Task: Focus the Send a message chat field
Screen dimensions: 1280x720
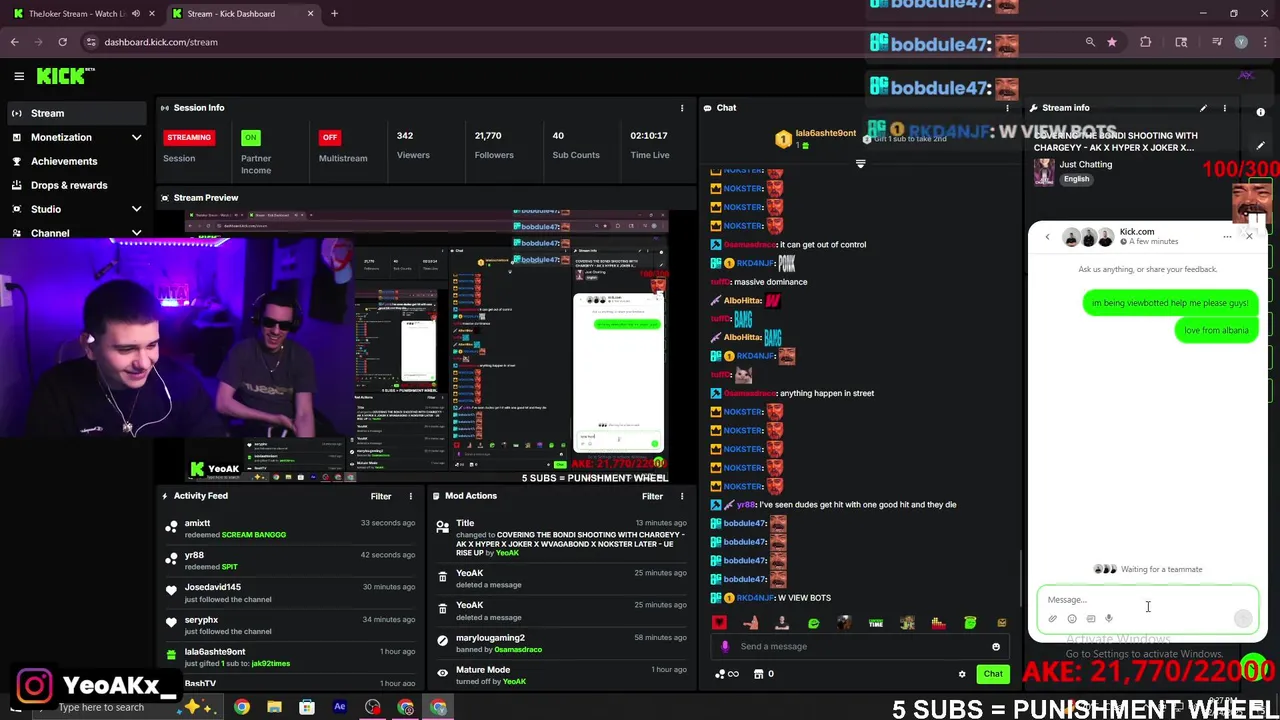Action: point(860,646)
